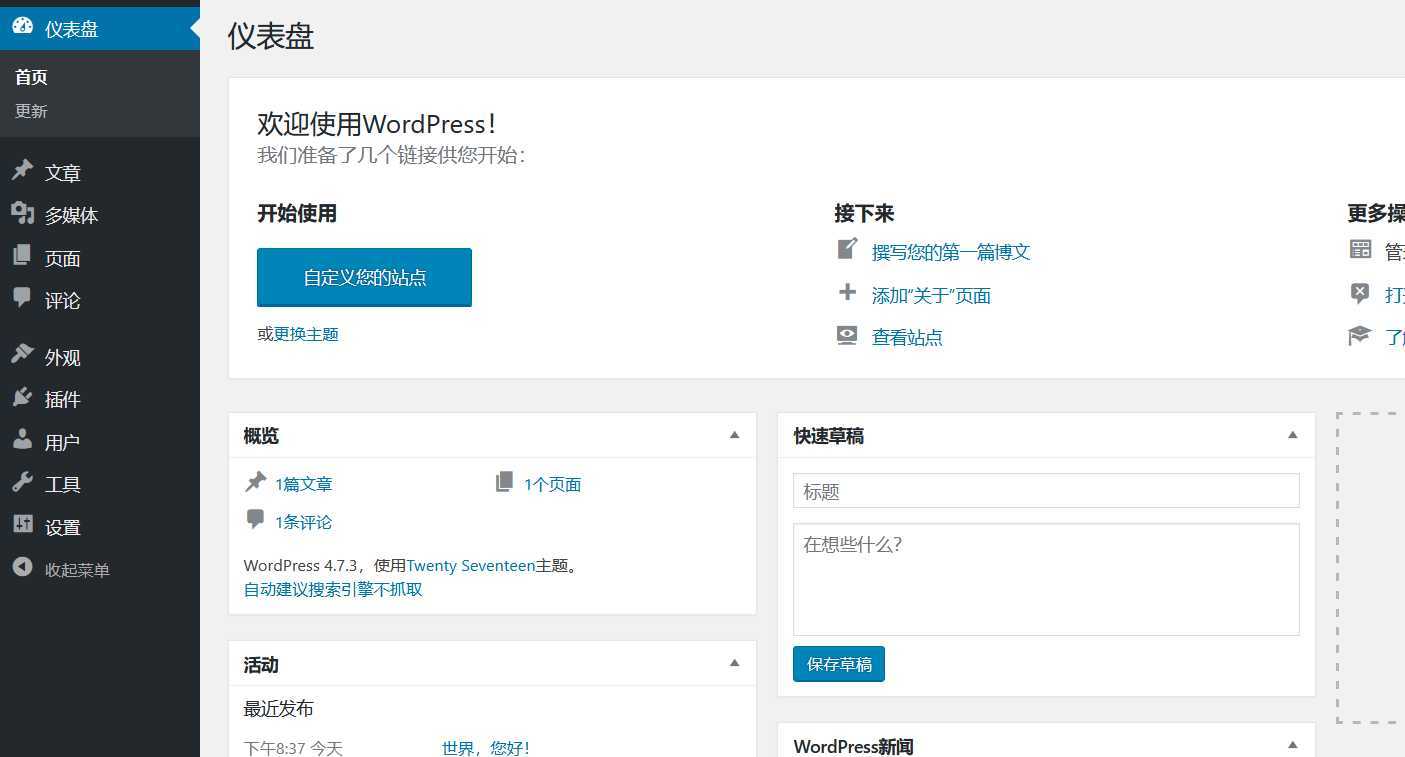
Task: Click the 快速草稿 widget title
Action: [x=829, y=436]
